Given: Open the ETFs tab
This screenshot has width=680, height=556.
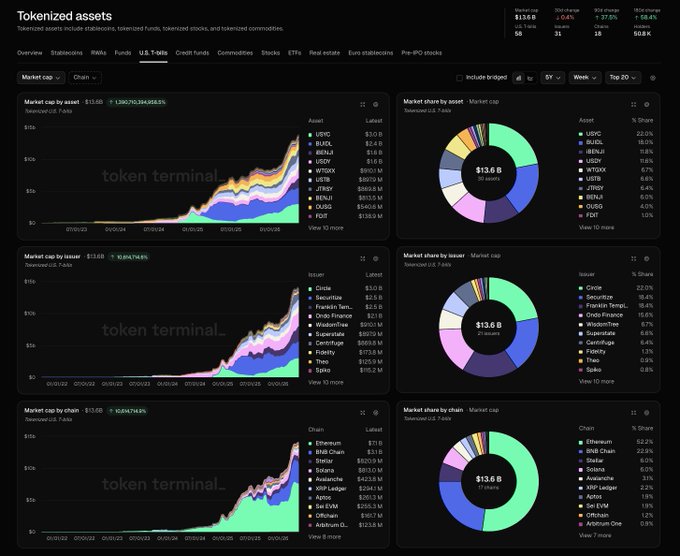Looking at the screenshot, I should pyautogui.click(x=294, y=53).
